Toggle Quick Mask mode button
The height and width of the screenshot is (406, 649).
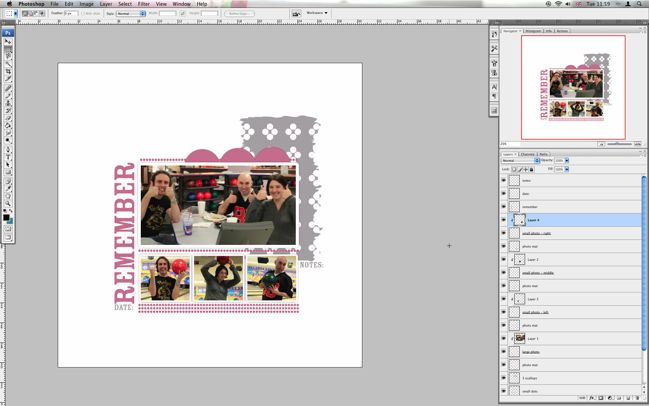(8, 228)
